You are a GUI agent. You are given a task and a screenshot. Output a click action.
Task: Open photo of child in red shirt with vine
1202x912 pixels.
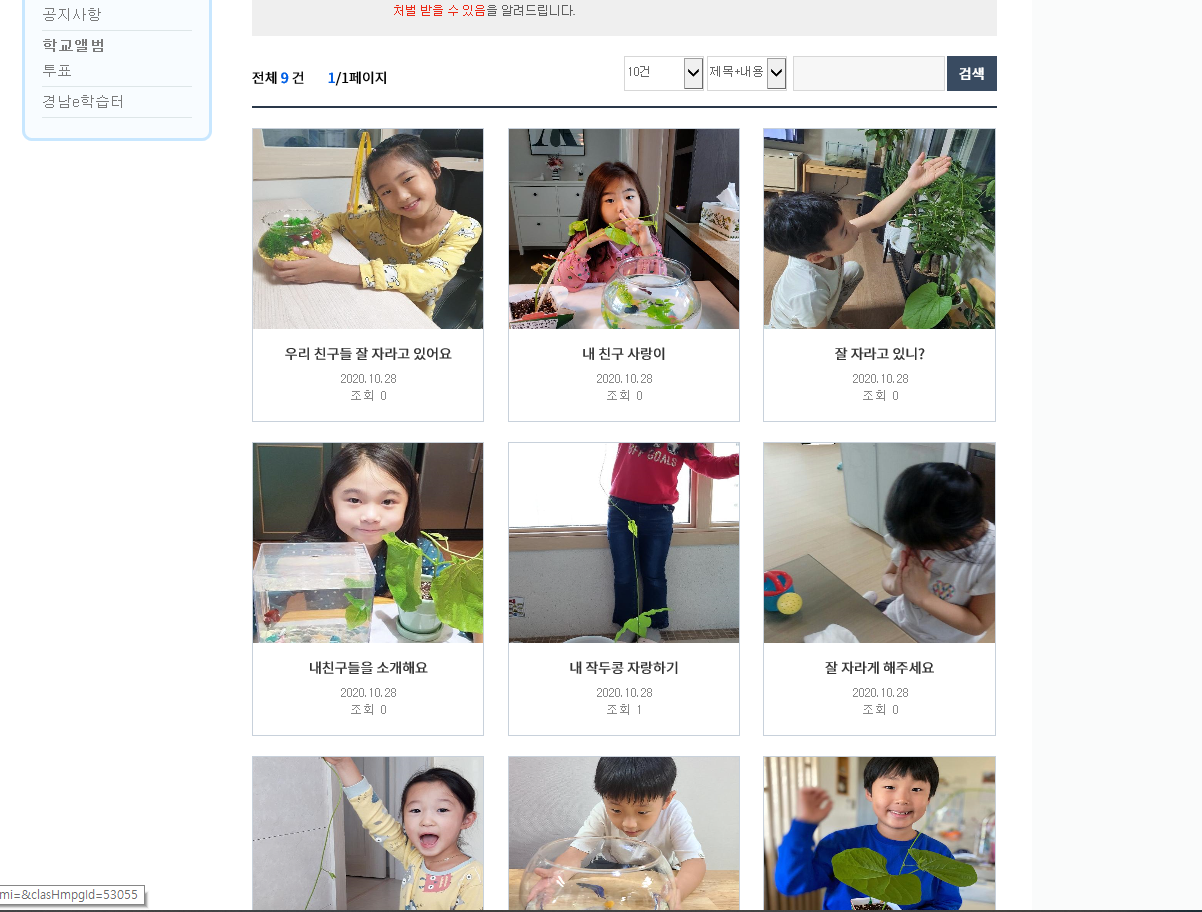coord(624,543)
